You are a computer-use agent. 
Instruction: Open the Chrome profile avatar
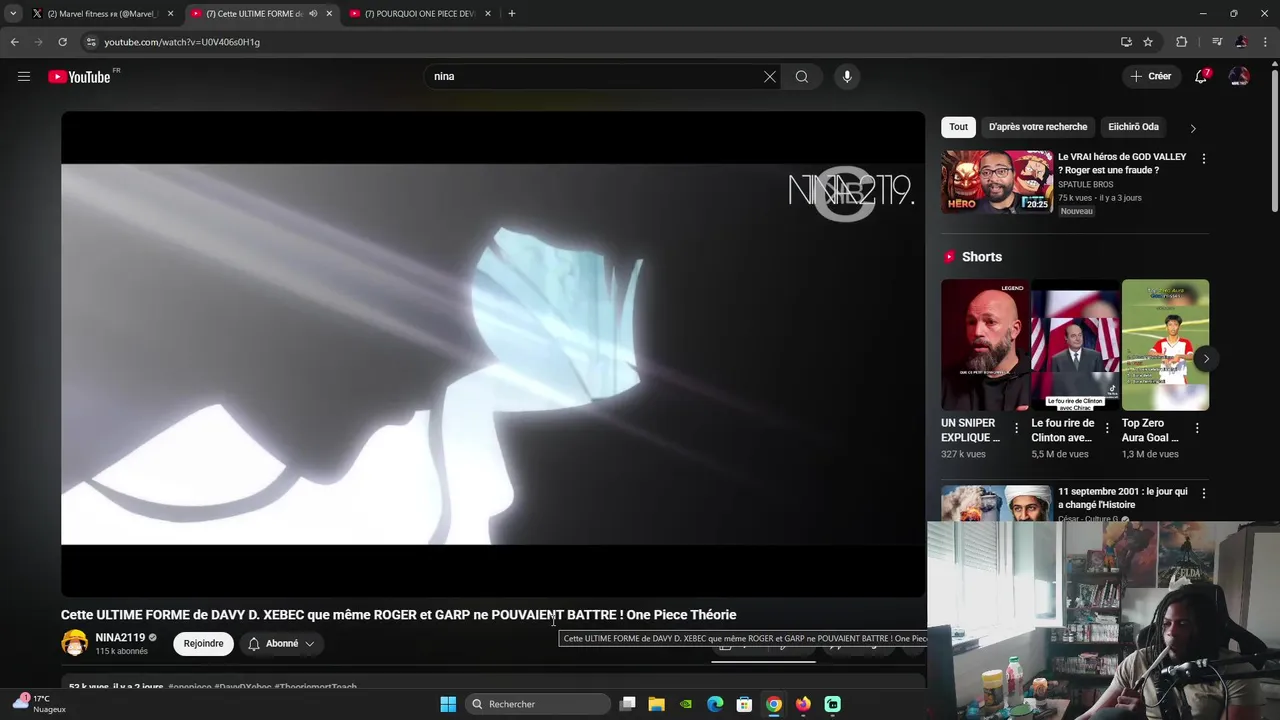[1241, 42]
